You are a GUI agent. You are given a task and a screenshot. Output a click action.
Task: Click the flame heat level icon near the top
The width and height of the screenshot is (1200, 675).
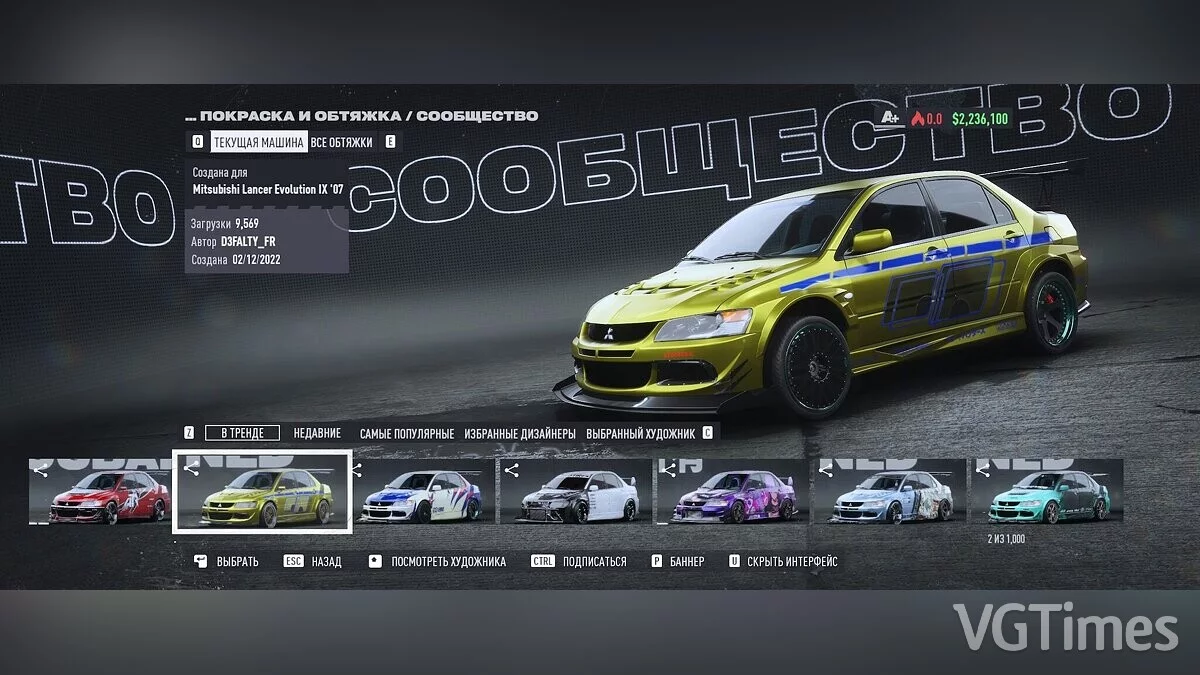tap(918, 118)
